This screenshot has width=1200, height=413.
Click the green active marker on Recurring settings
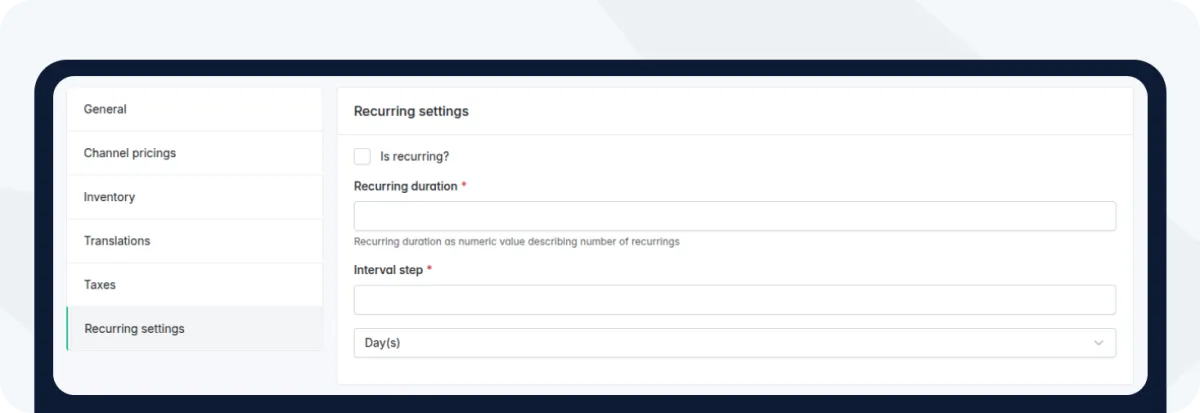[67, 329]
